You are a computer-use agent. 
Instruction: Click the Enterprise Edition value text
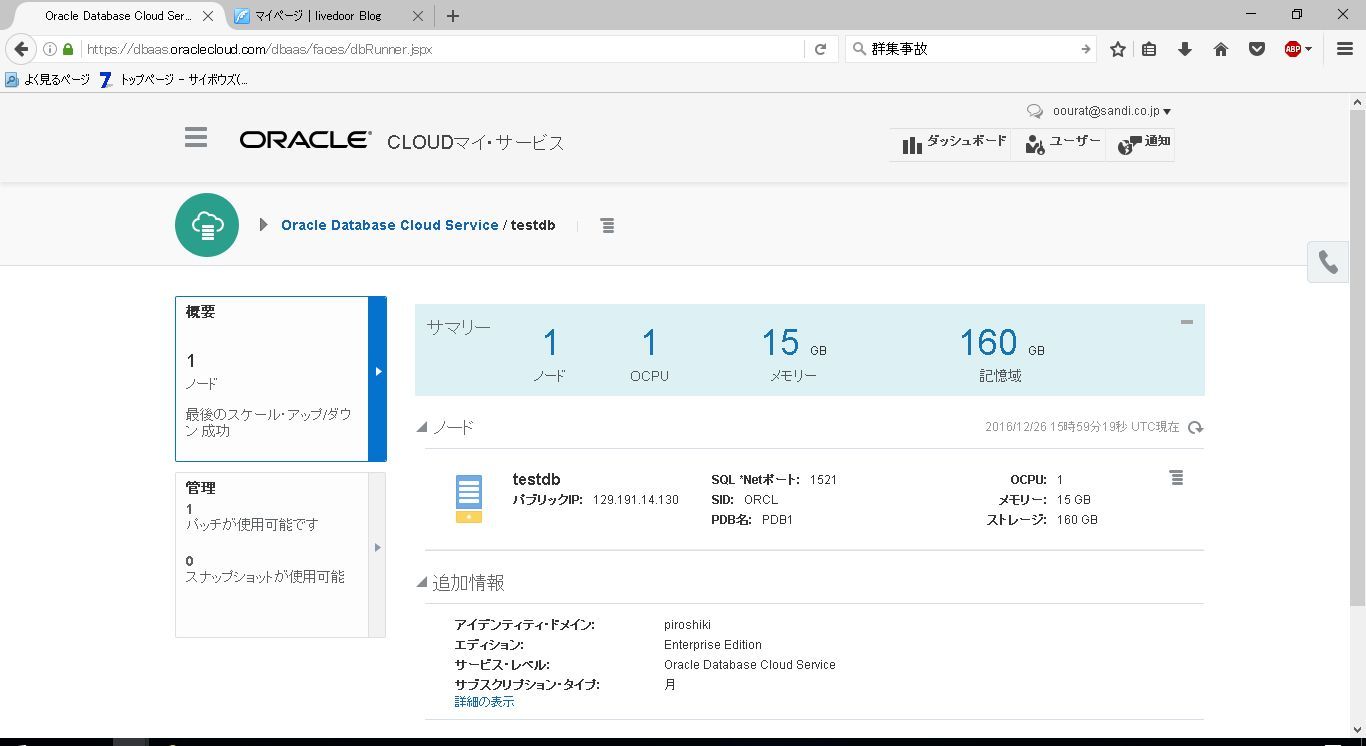[x=713, y=645]
